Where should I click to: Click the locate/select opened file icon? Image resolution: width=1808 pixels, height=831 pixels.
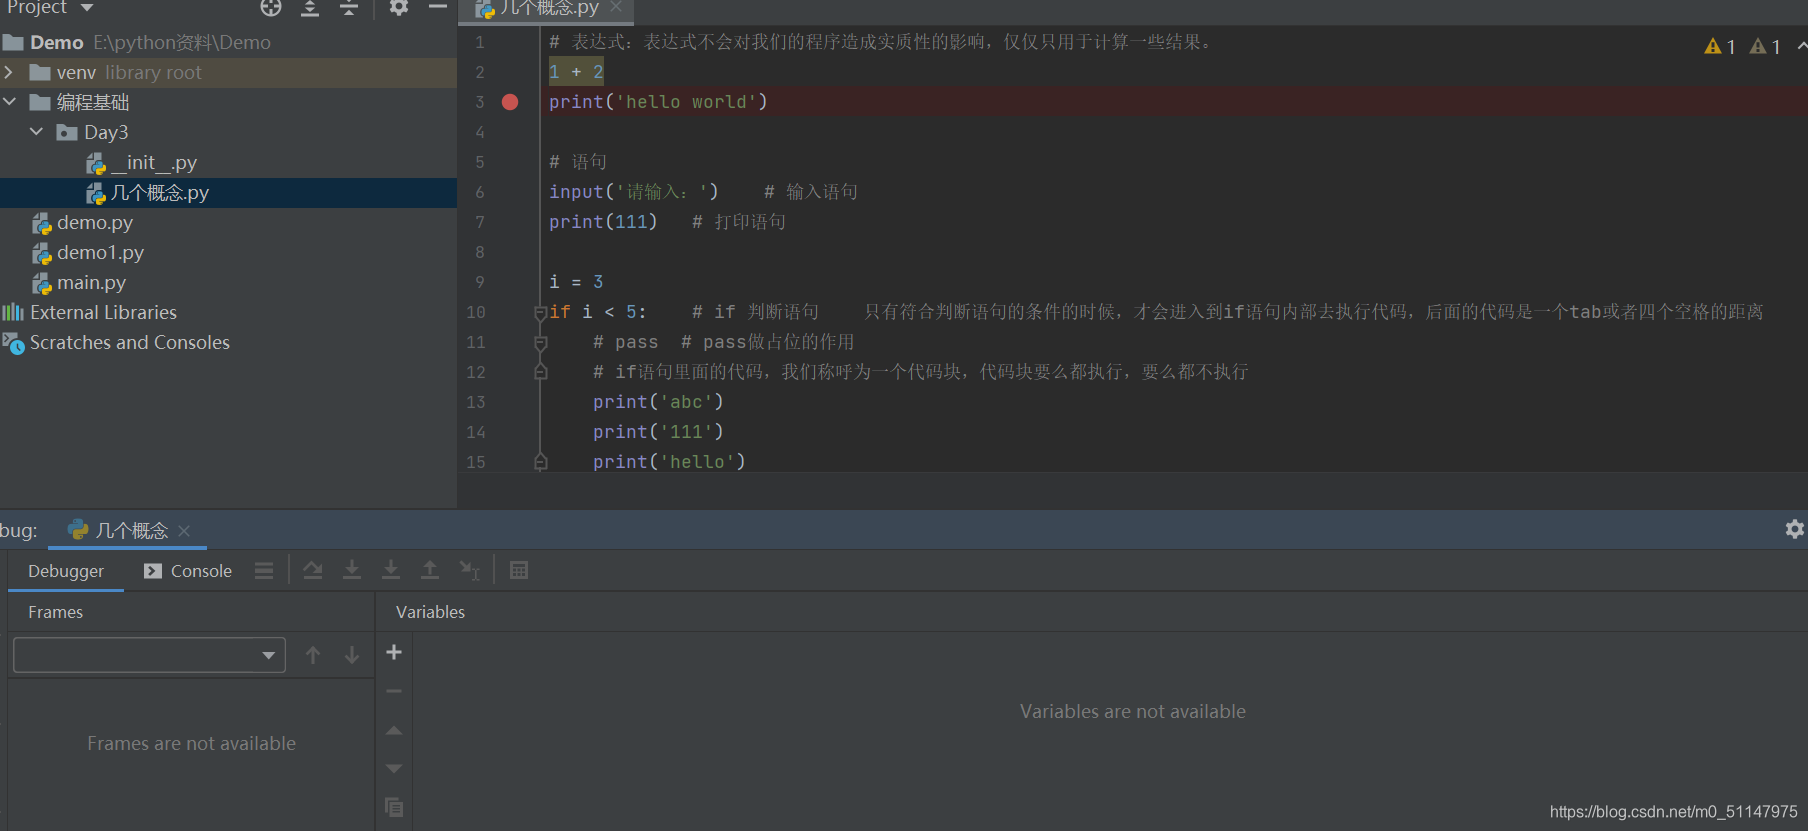pos(271,8)
